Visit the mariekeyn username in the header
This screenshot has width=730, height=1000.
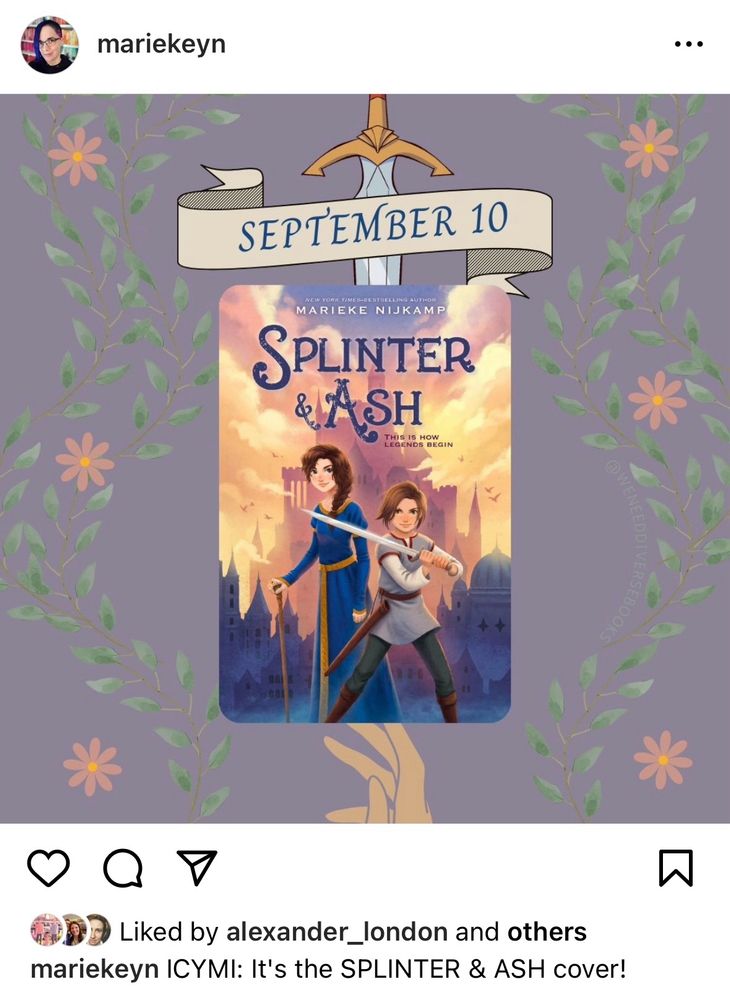pos(161,45)
